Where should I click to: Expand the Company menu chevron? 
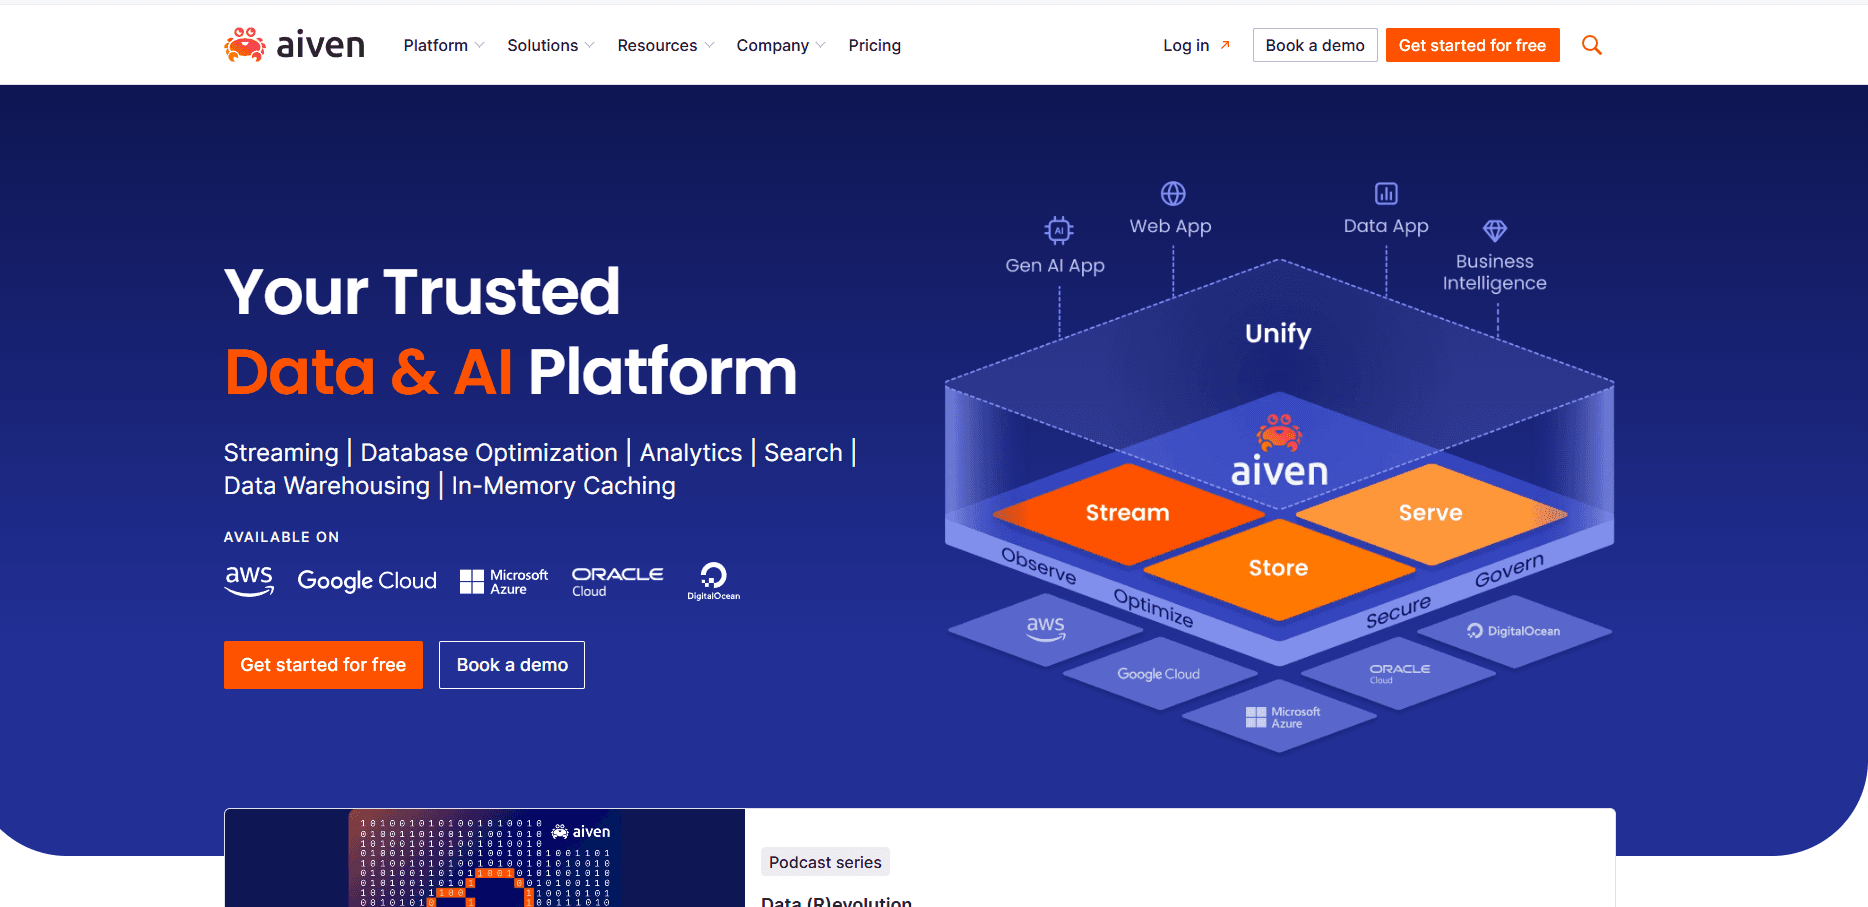coord(821,45)
